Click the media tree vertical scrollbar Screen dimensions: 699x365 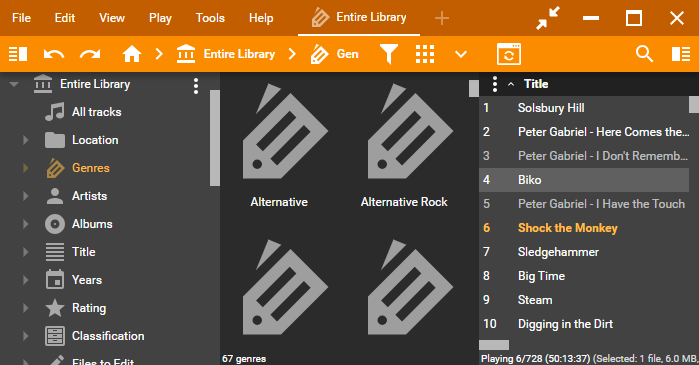pos(214,138)
